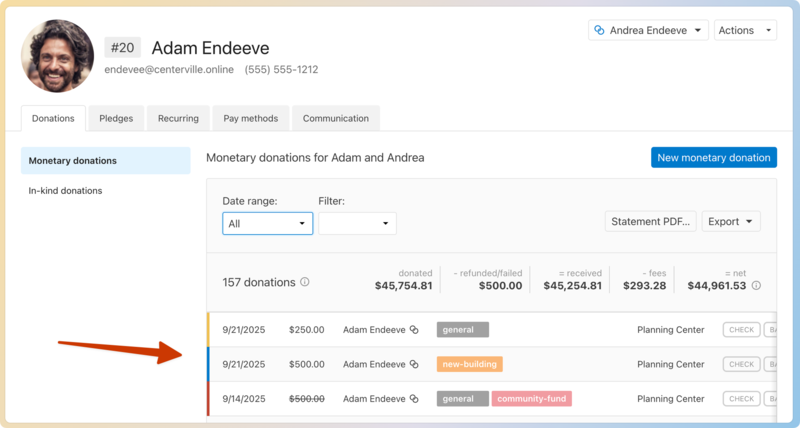800x428 pixels.
Task: Click the Statement PDF button
Action: (x=650, y=222)
